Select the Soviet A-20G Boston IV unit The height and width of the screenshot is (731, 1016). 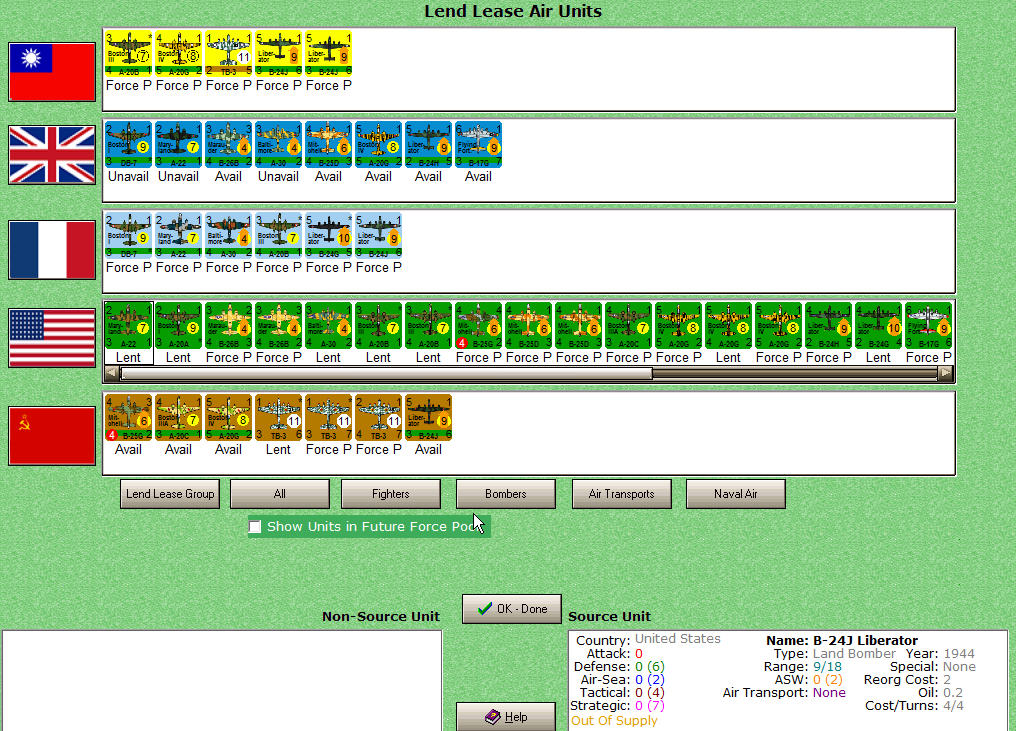coord(228,418)
